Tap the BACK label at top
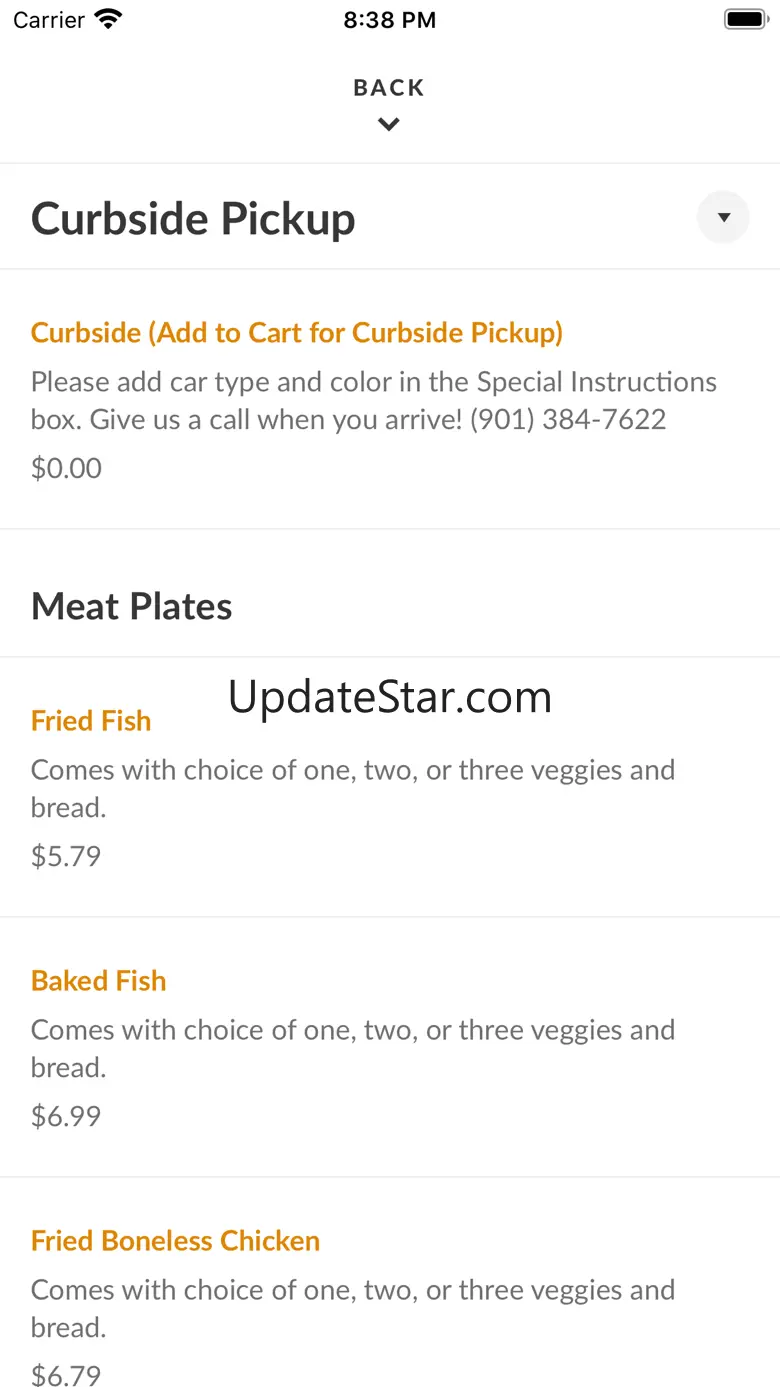Viewport: 780px width, 1387px height. (389, 88)
